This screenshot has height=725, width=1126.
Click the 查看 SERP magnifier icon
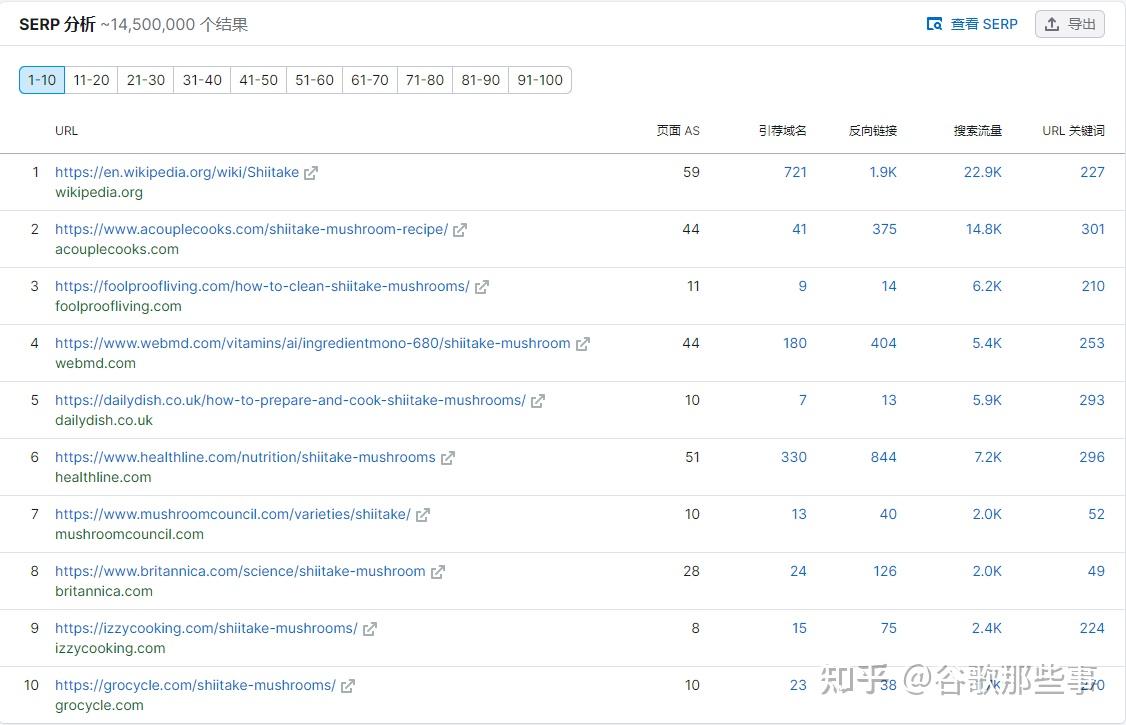(x=934, y=24)
